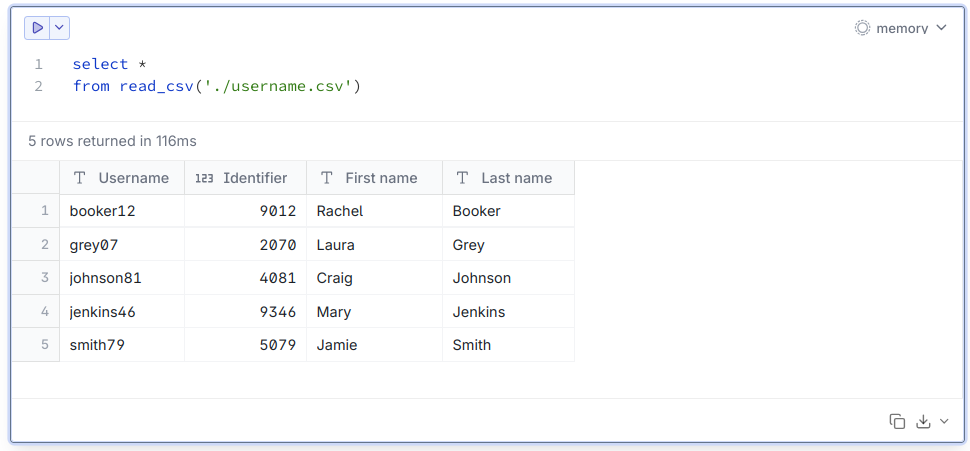Expand the download options chevron

click(944, 421)
